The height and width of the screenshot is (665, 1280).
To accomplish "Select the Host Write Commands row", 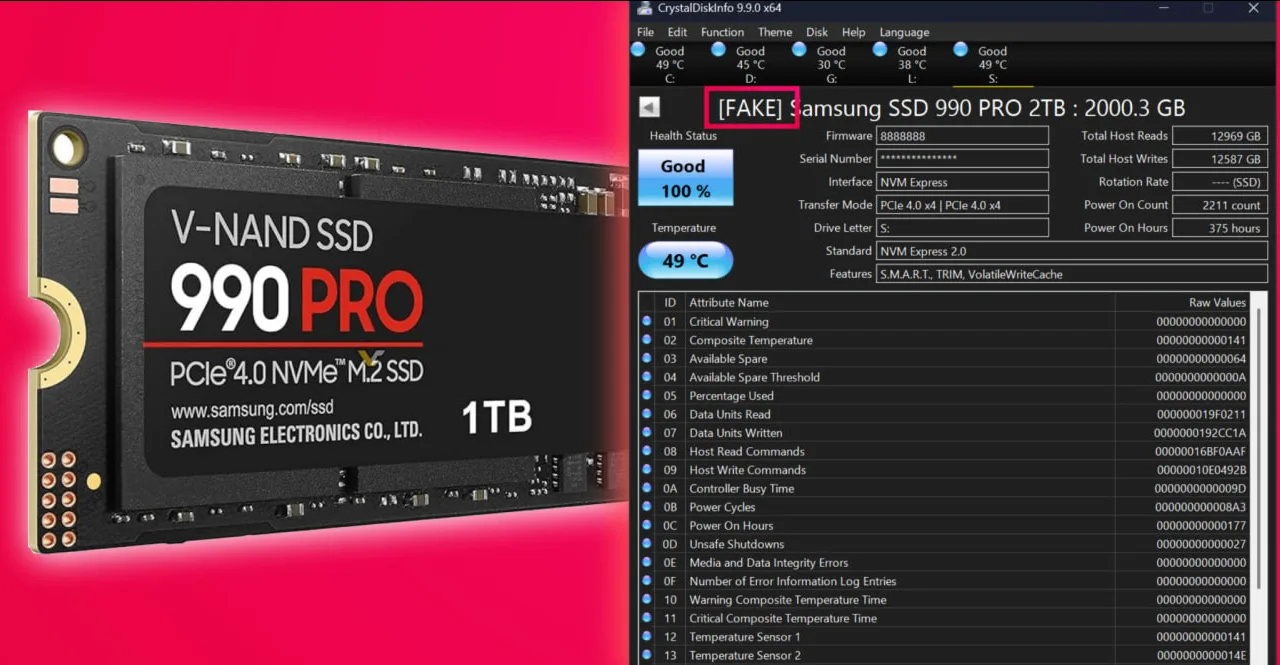I will point(945,470).
